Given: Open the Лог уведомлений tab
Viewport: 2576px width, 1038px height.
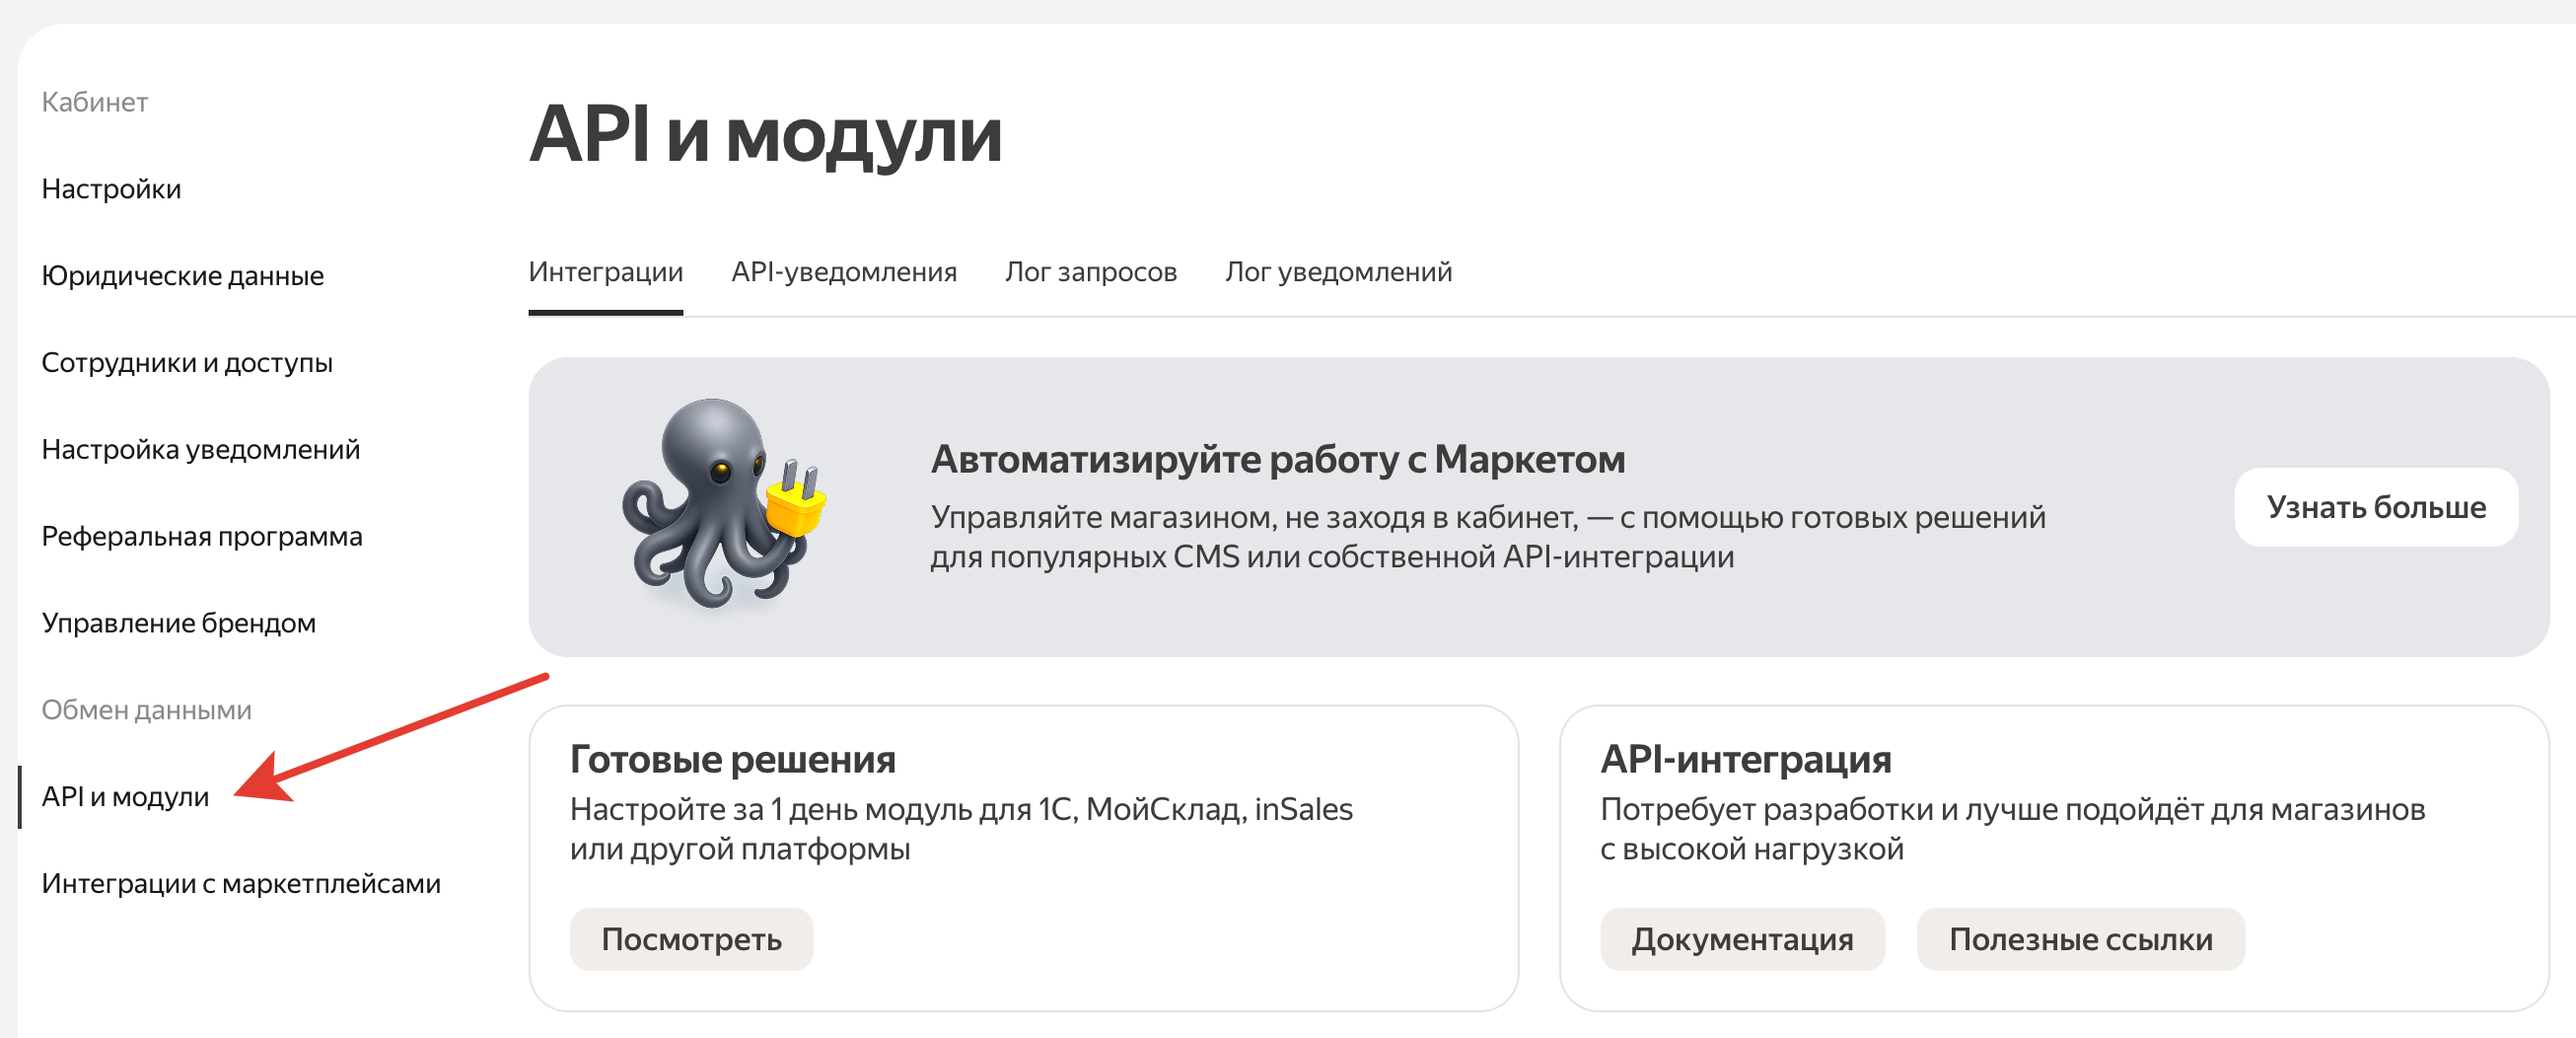Looking at the screenshot, I should (x=1339, y=271).
